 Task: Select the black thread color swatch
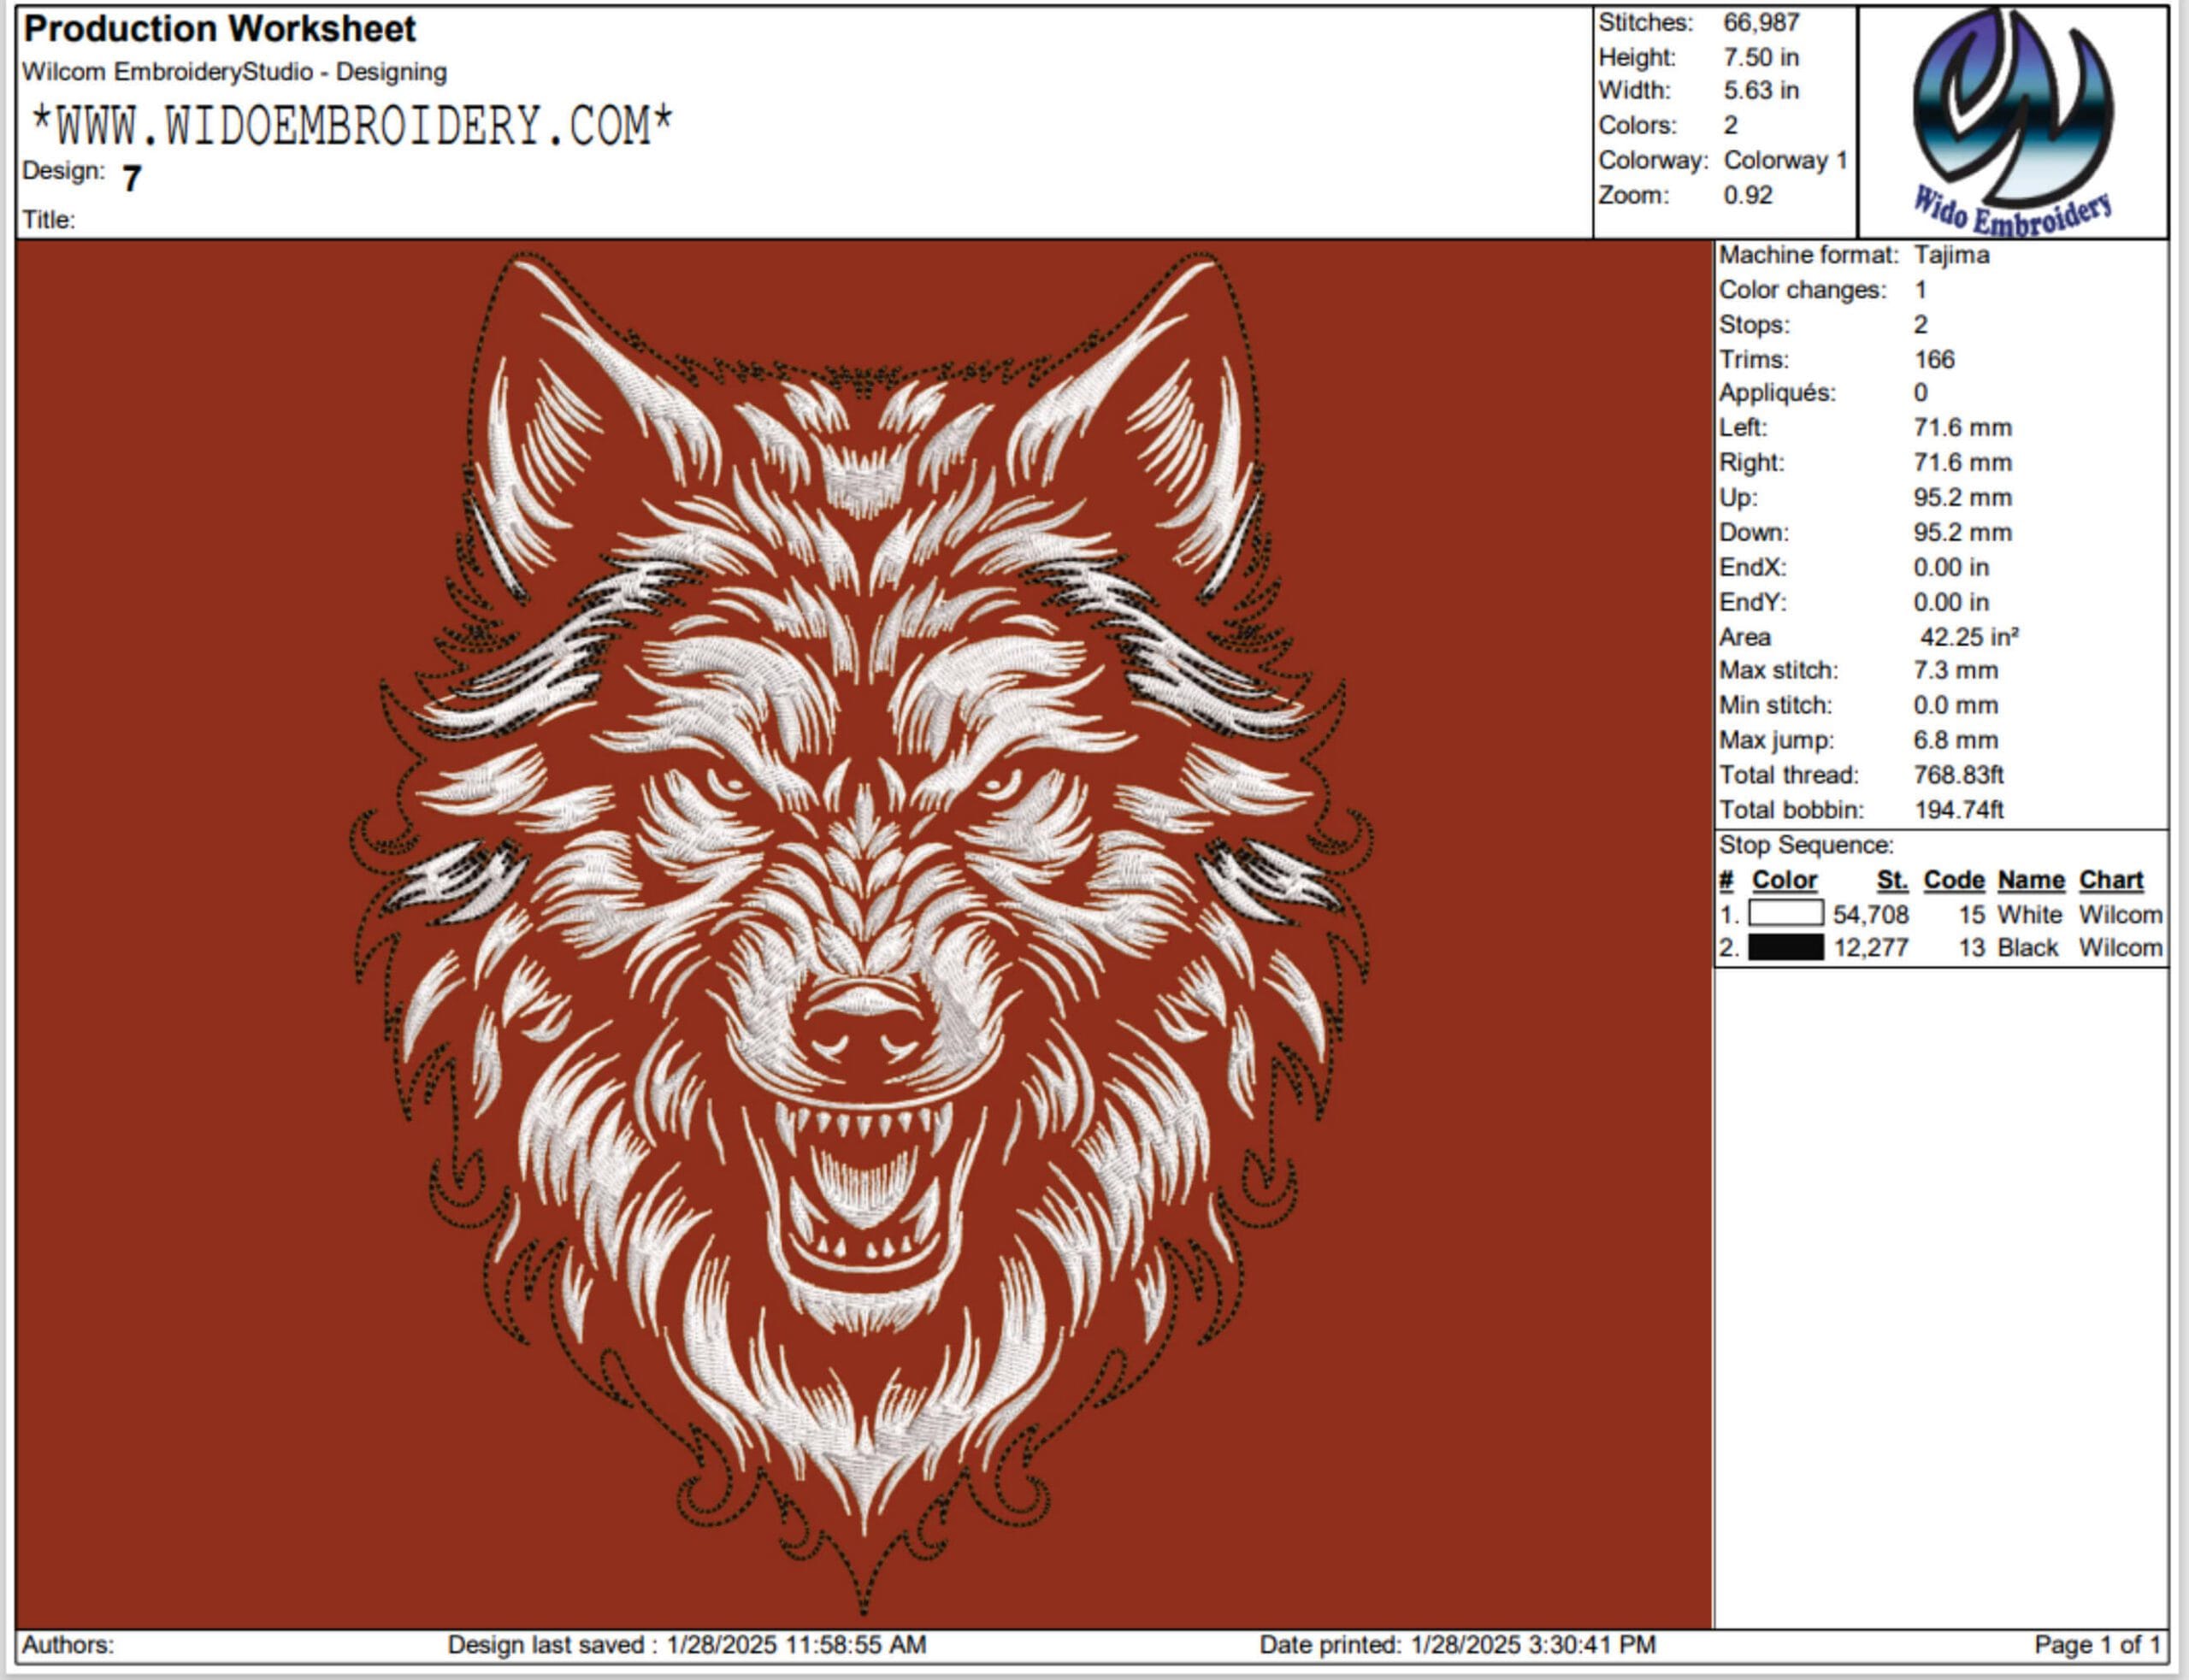click(1786, 948)
